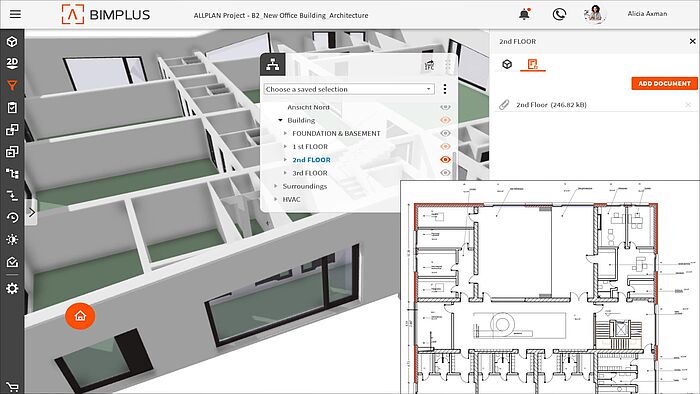Open the hamburger main menu
Image resolution: width=700 pixels, height=394 pixels.
click(15, 14)
